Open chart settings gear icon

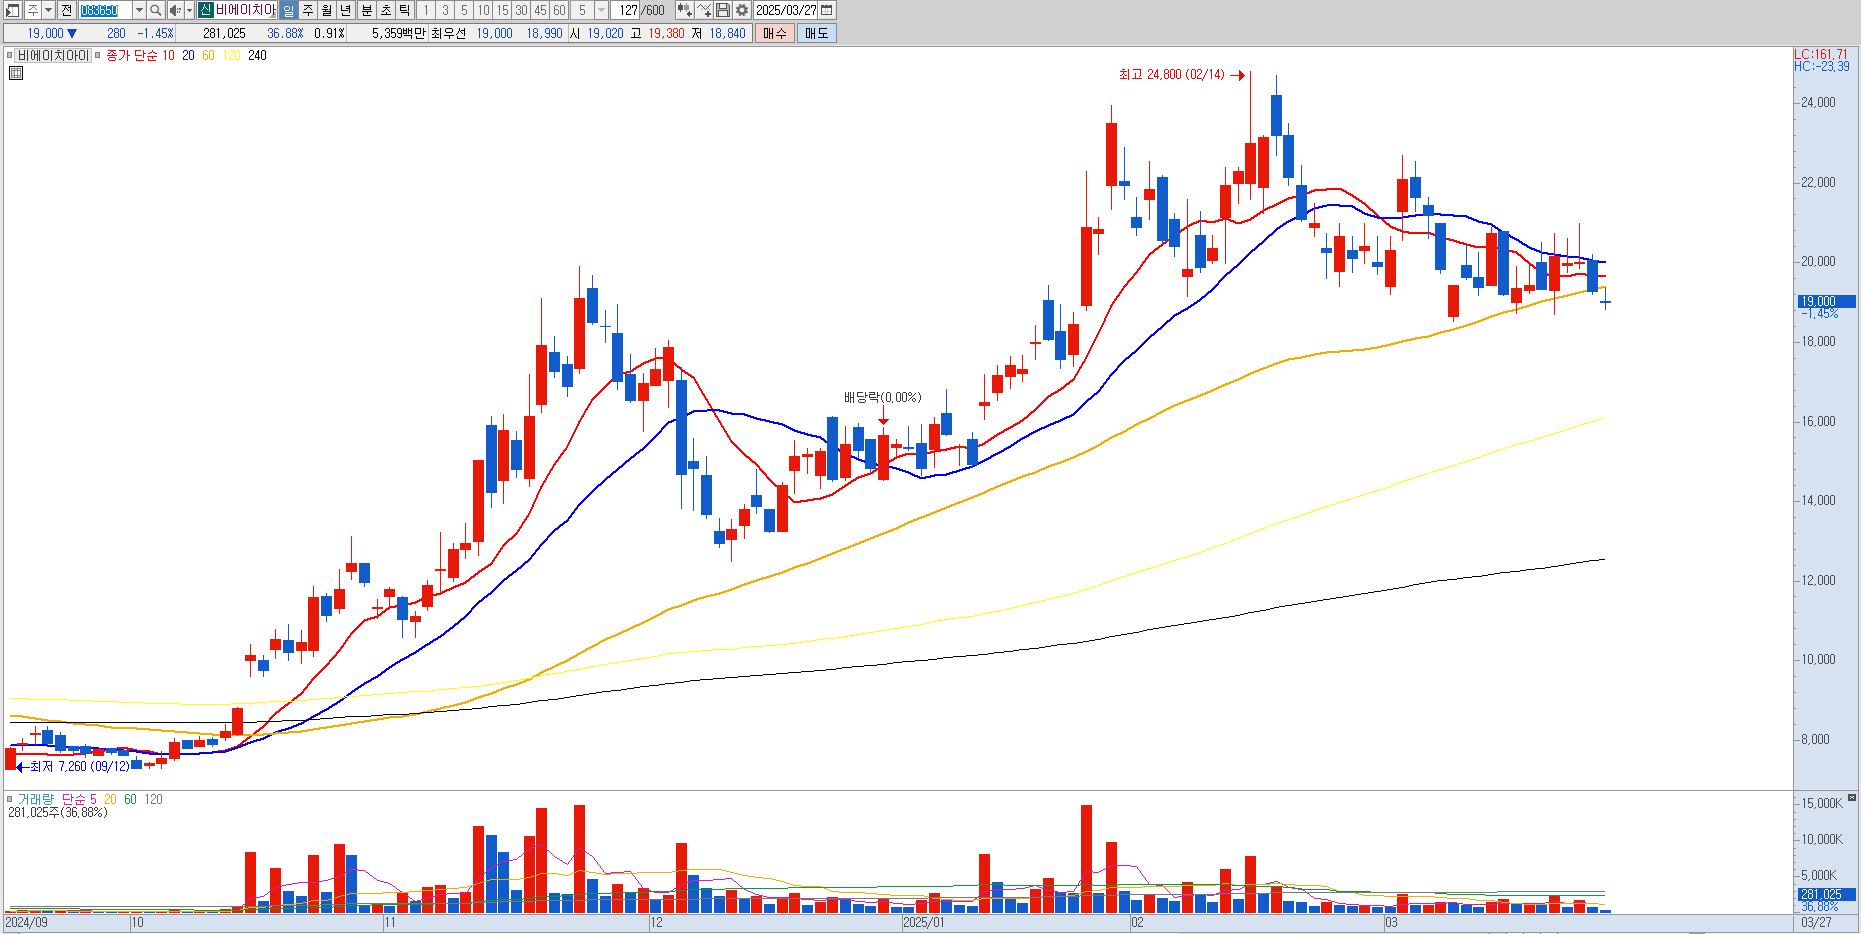click(742, 10)
